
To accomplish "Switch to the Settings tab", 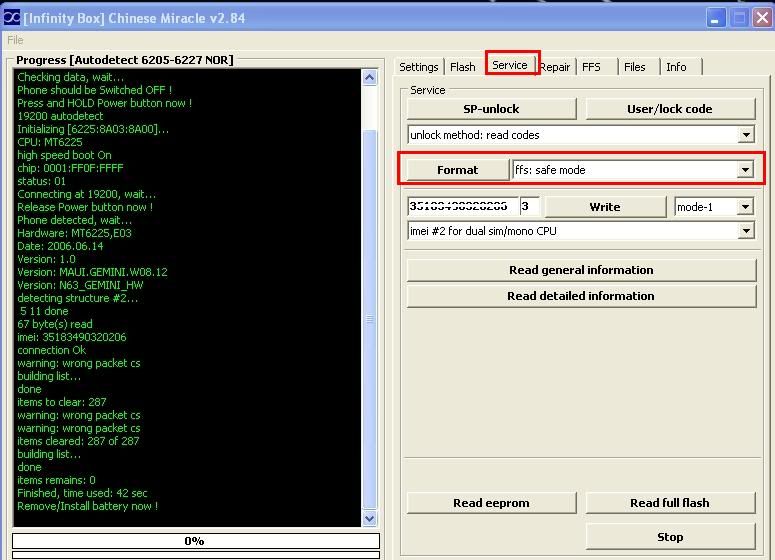I will 419,67.
